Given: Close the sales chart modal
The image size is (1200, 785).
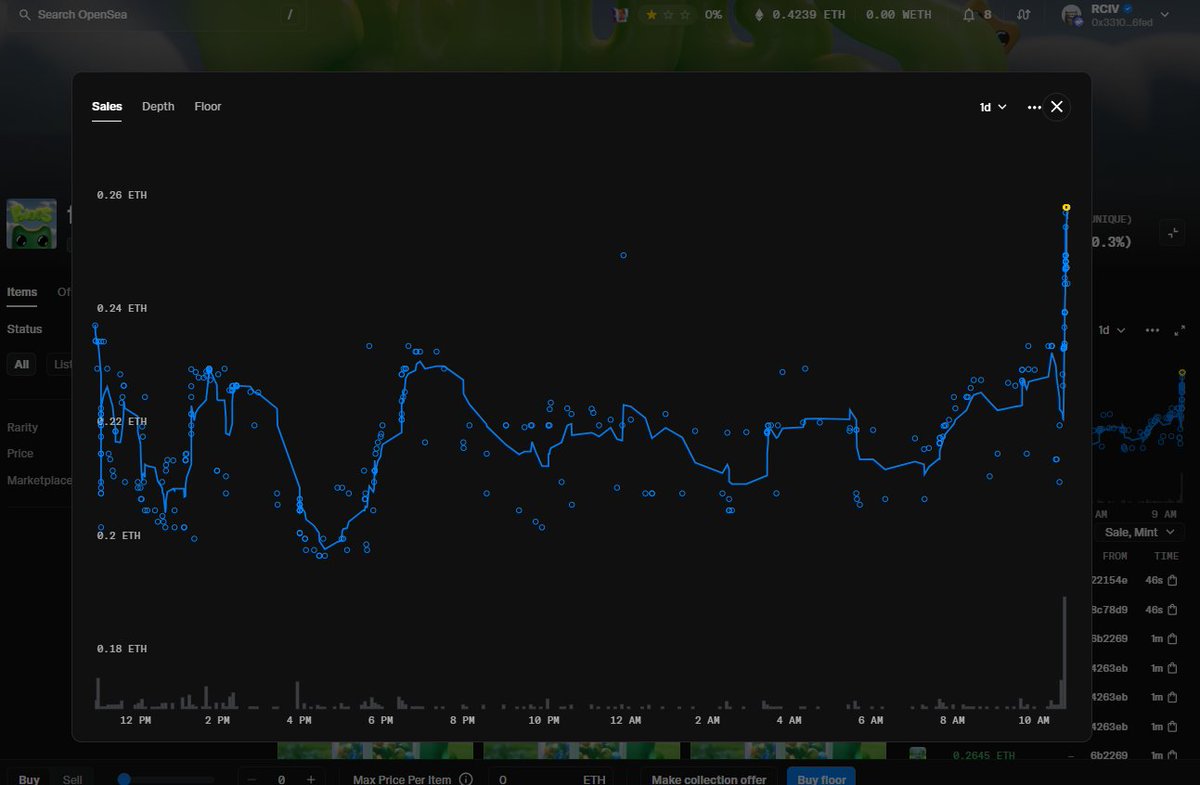Looking at the screenshot, I should (x=1057, y=106).
